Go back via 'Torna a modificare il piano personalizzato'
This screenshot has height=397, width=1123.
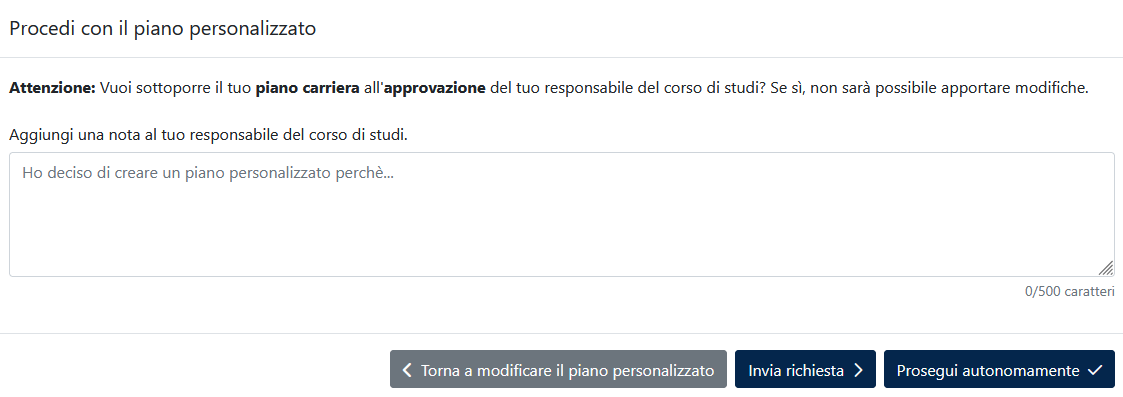558,369
